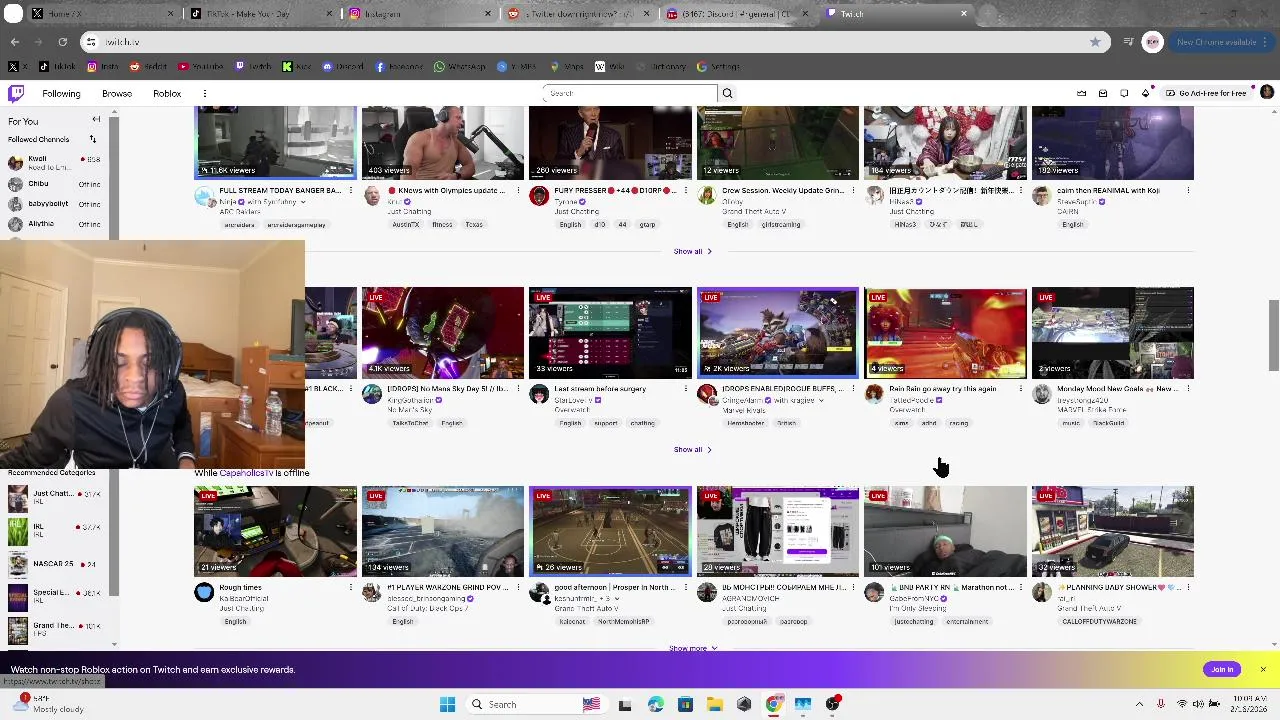Click the browser back arrow
The height and width of the screenshot is (720, 1280).
point(15,42)
